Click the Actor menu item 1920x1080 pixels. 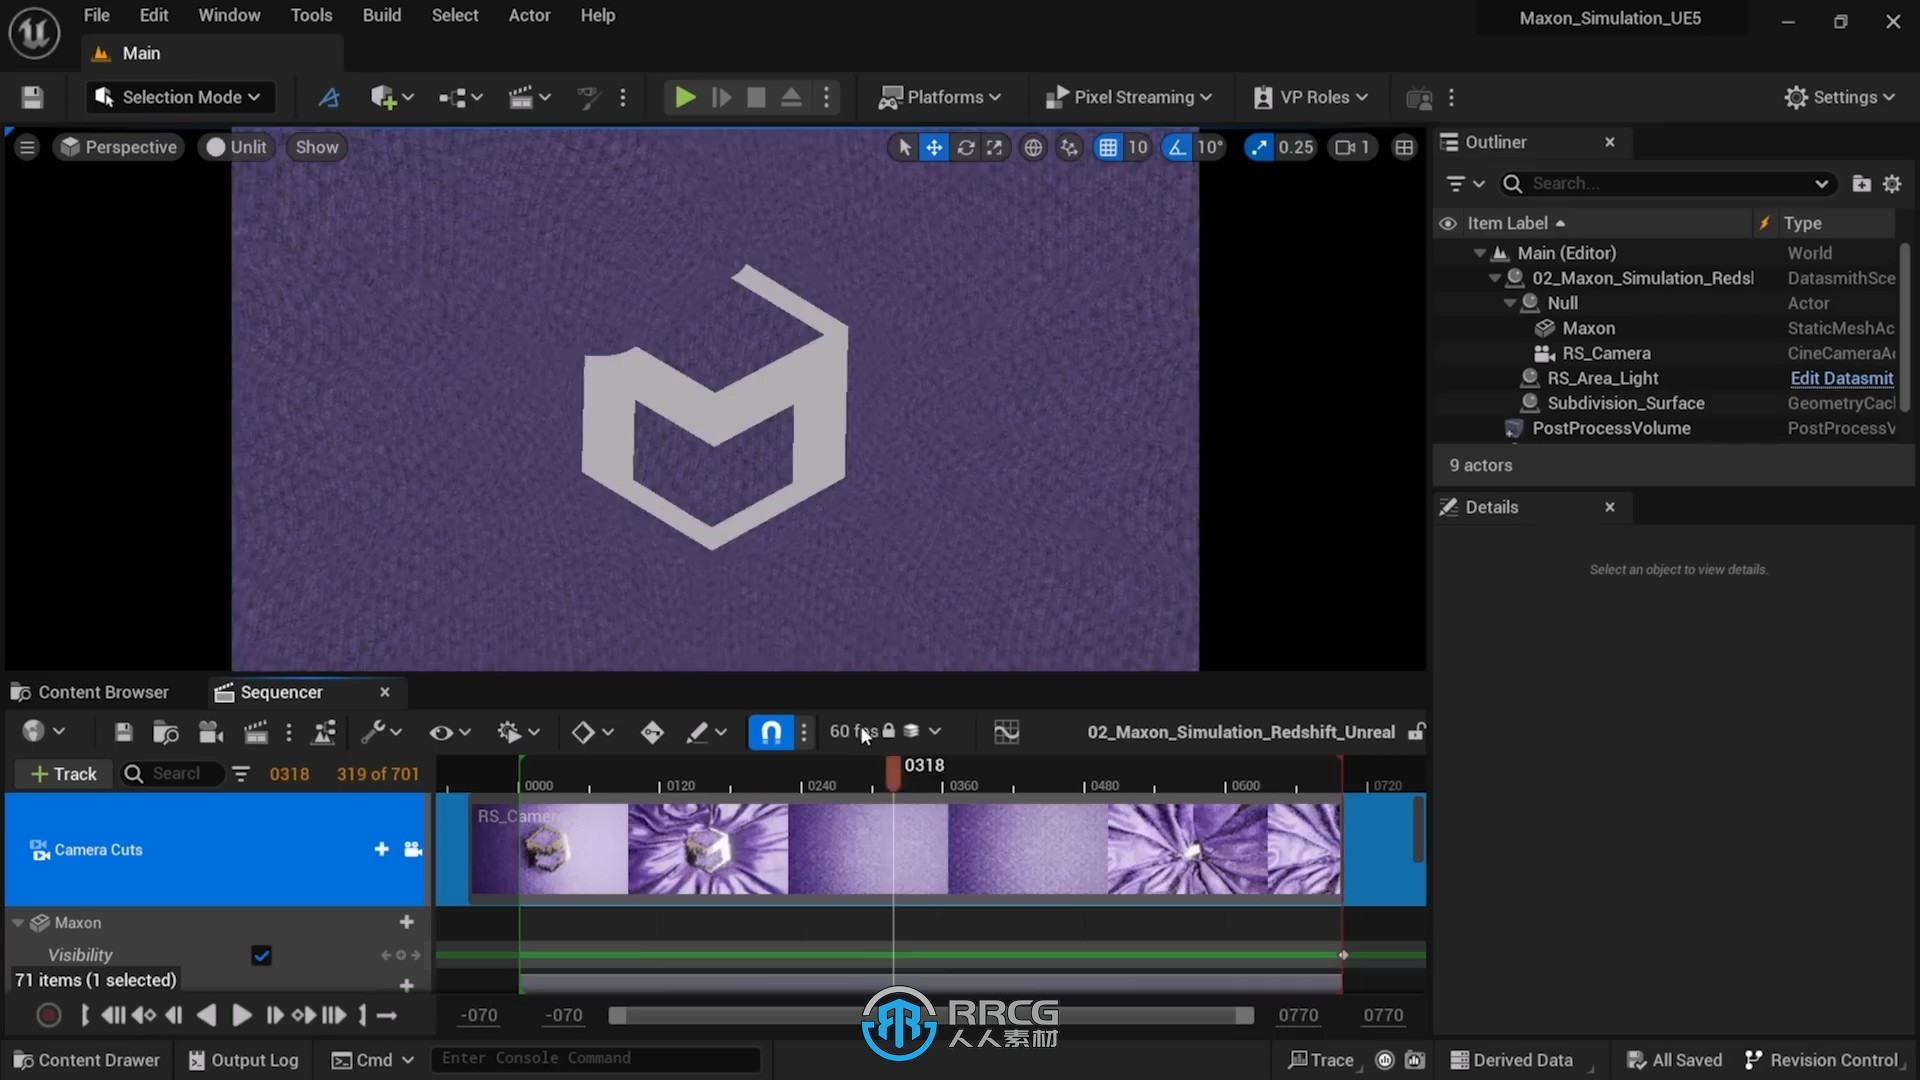pyautogui.click(x=529, y=15)
